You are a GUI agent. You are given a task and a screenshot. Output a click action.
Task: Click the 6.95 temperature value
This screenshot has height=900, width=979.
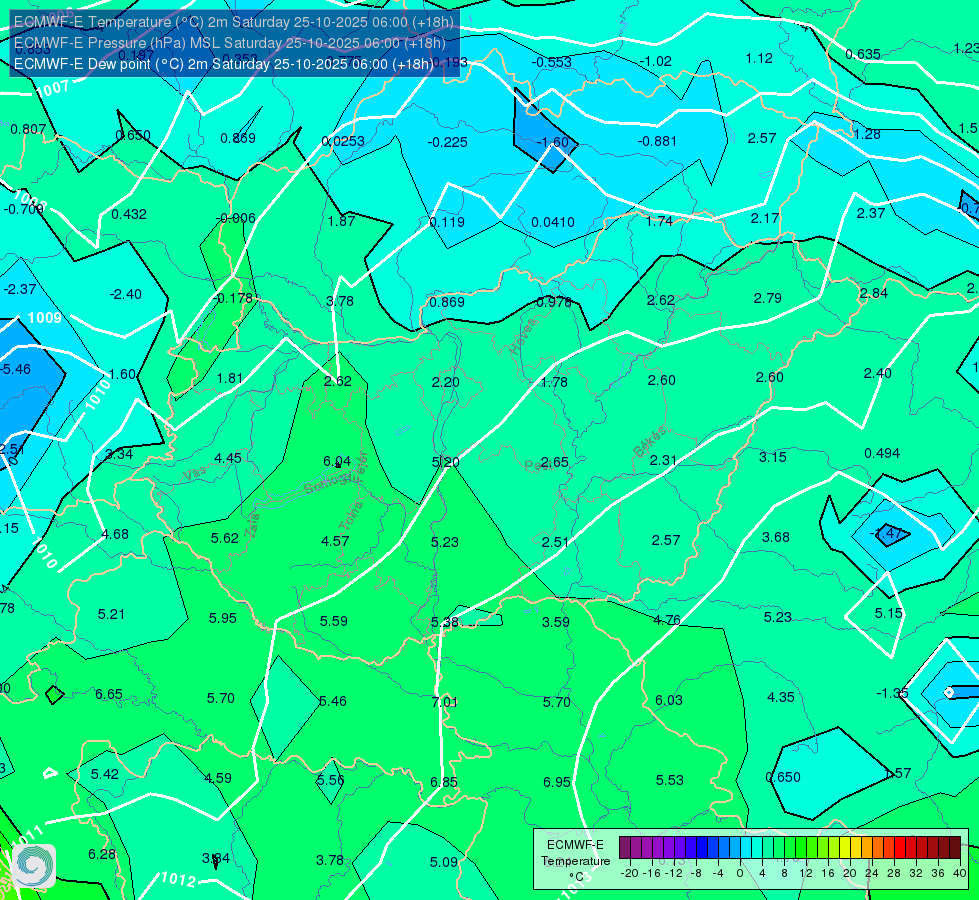tap(557, 782)
